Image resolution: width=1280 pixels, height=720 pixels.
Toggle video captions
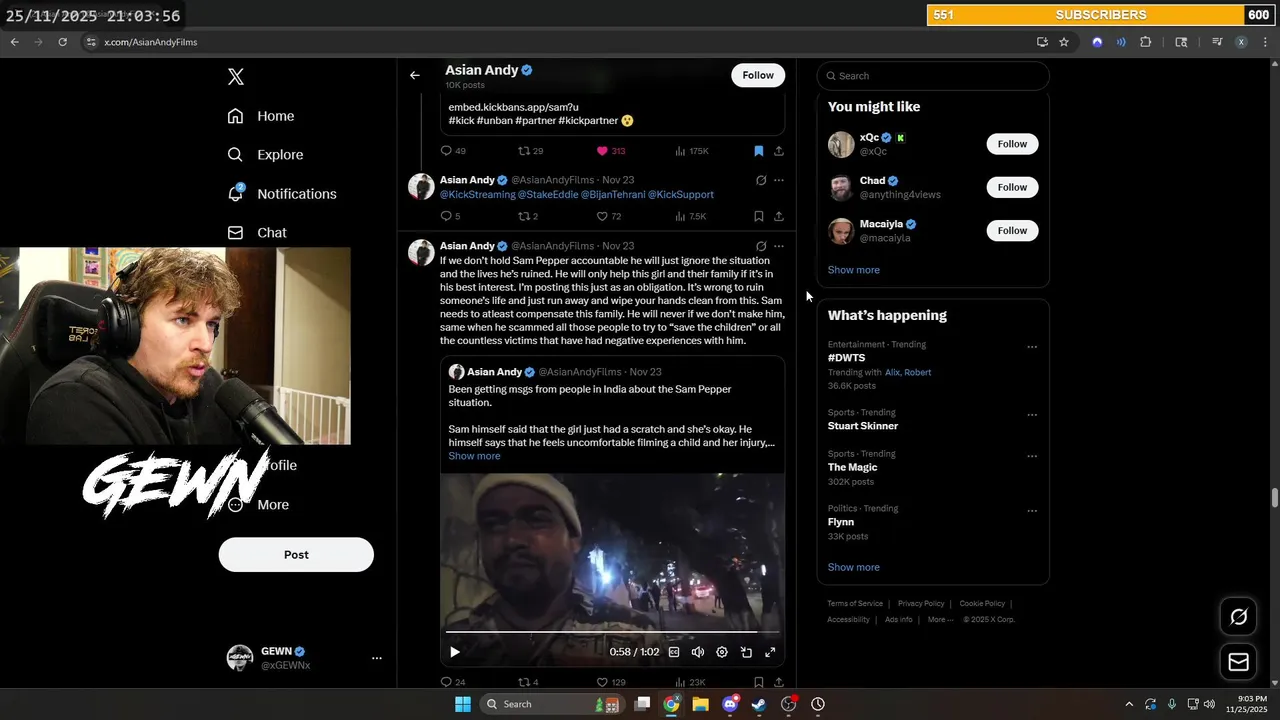[x=674, y=652]
